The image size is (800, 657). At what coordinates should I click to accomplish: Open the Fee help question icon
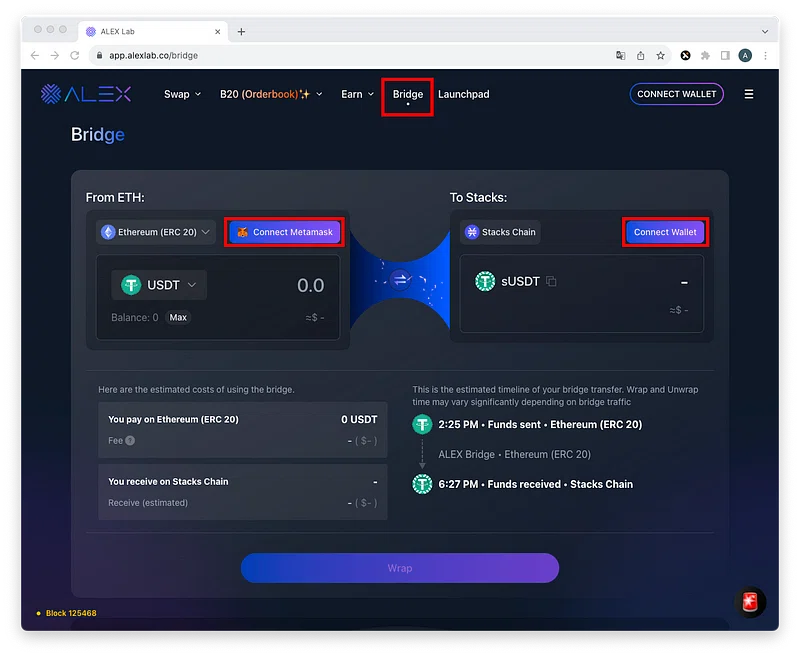(130, 440)
